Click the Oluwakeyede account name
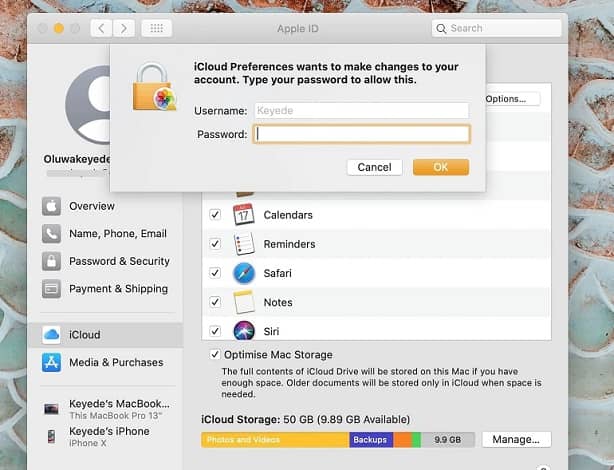 [77, 159]
